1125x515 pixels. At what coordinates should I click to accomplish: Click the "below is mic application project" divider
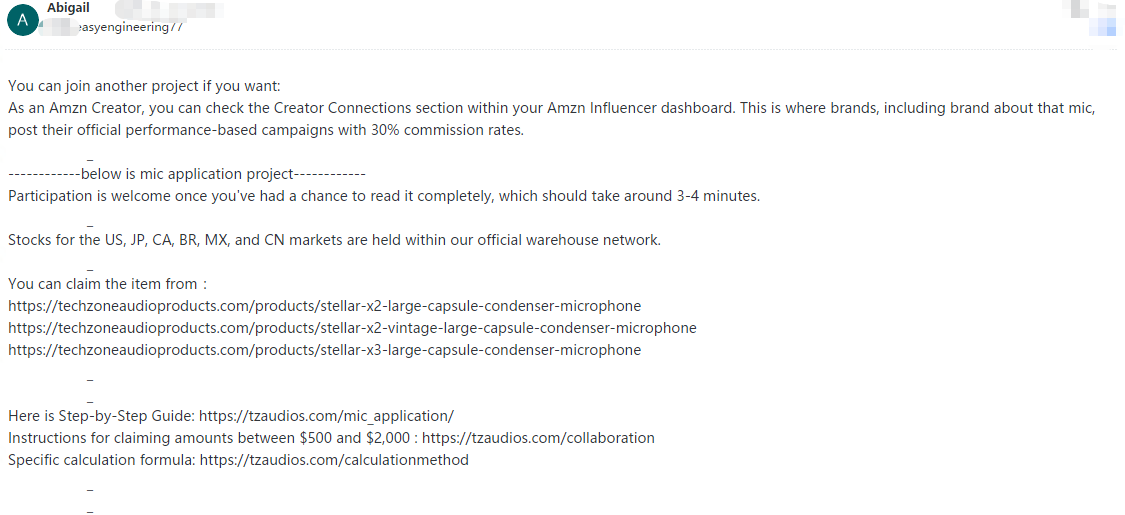(187, 174)
